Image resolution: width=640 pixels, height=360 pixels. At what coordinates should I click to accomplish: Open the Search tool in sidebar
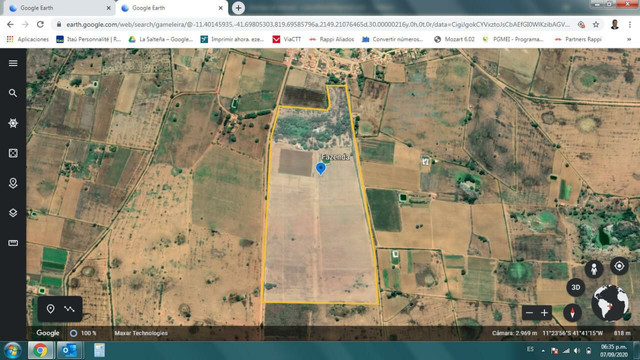point(13,93)
